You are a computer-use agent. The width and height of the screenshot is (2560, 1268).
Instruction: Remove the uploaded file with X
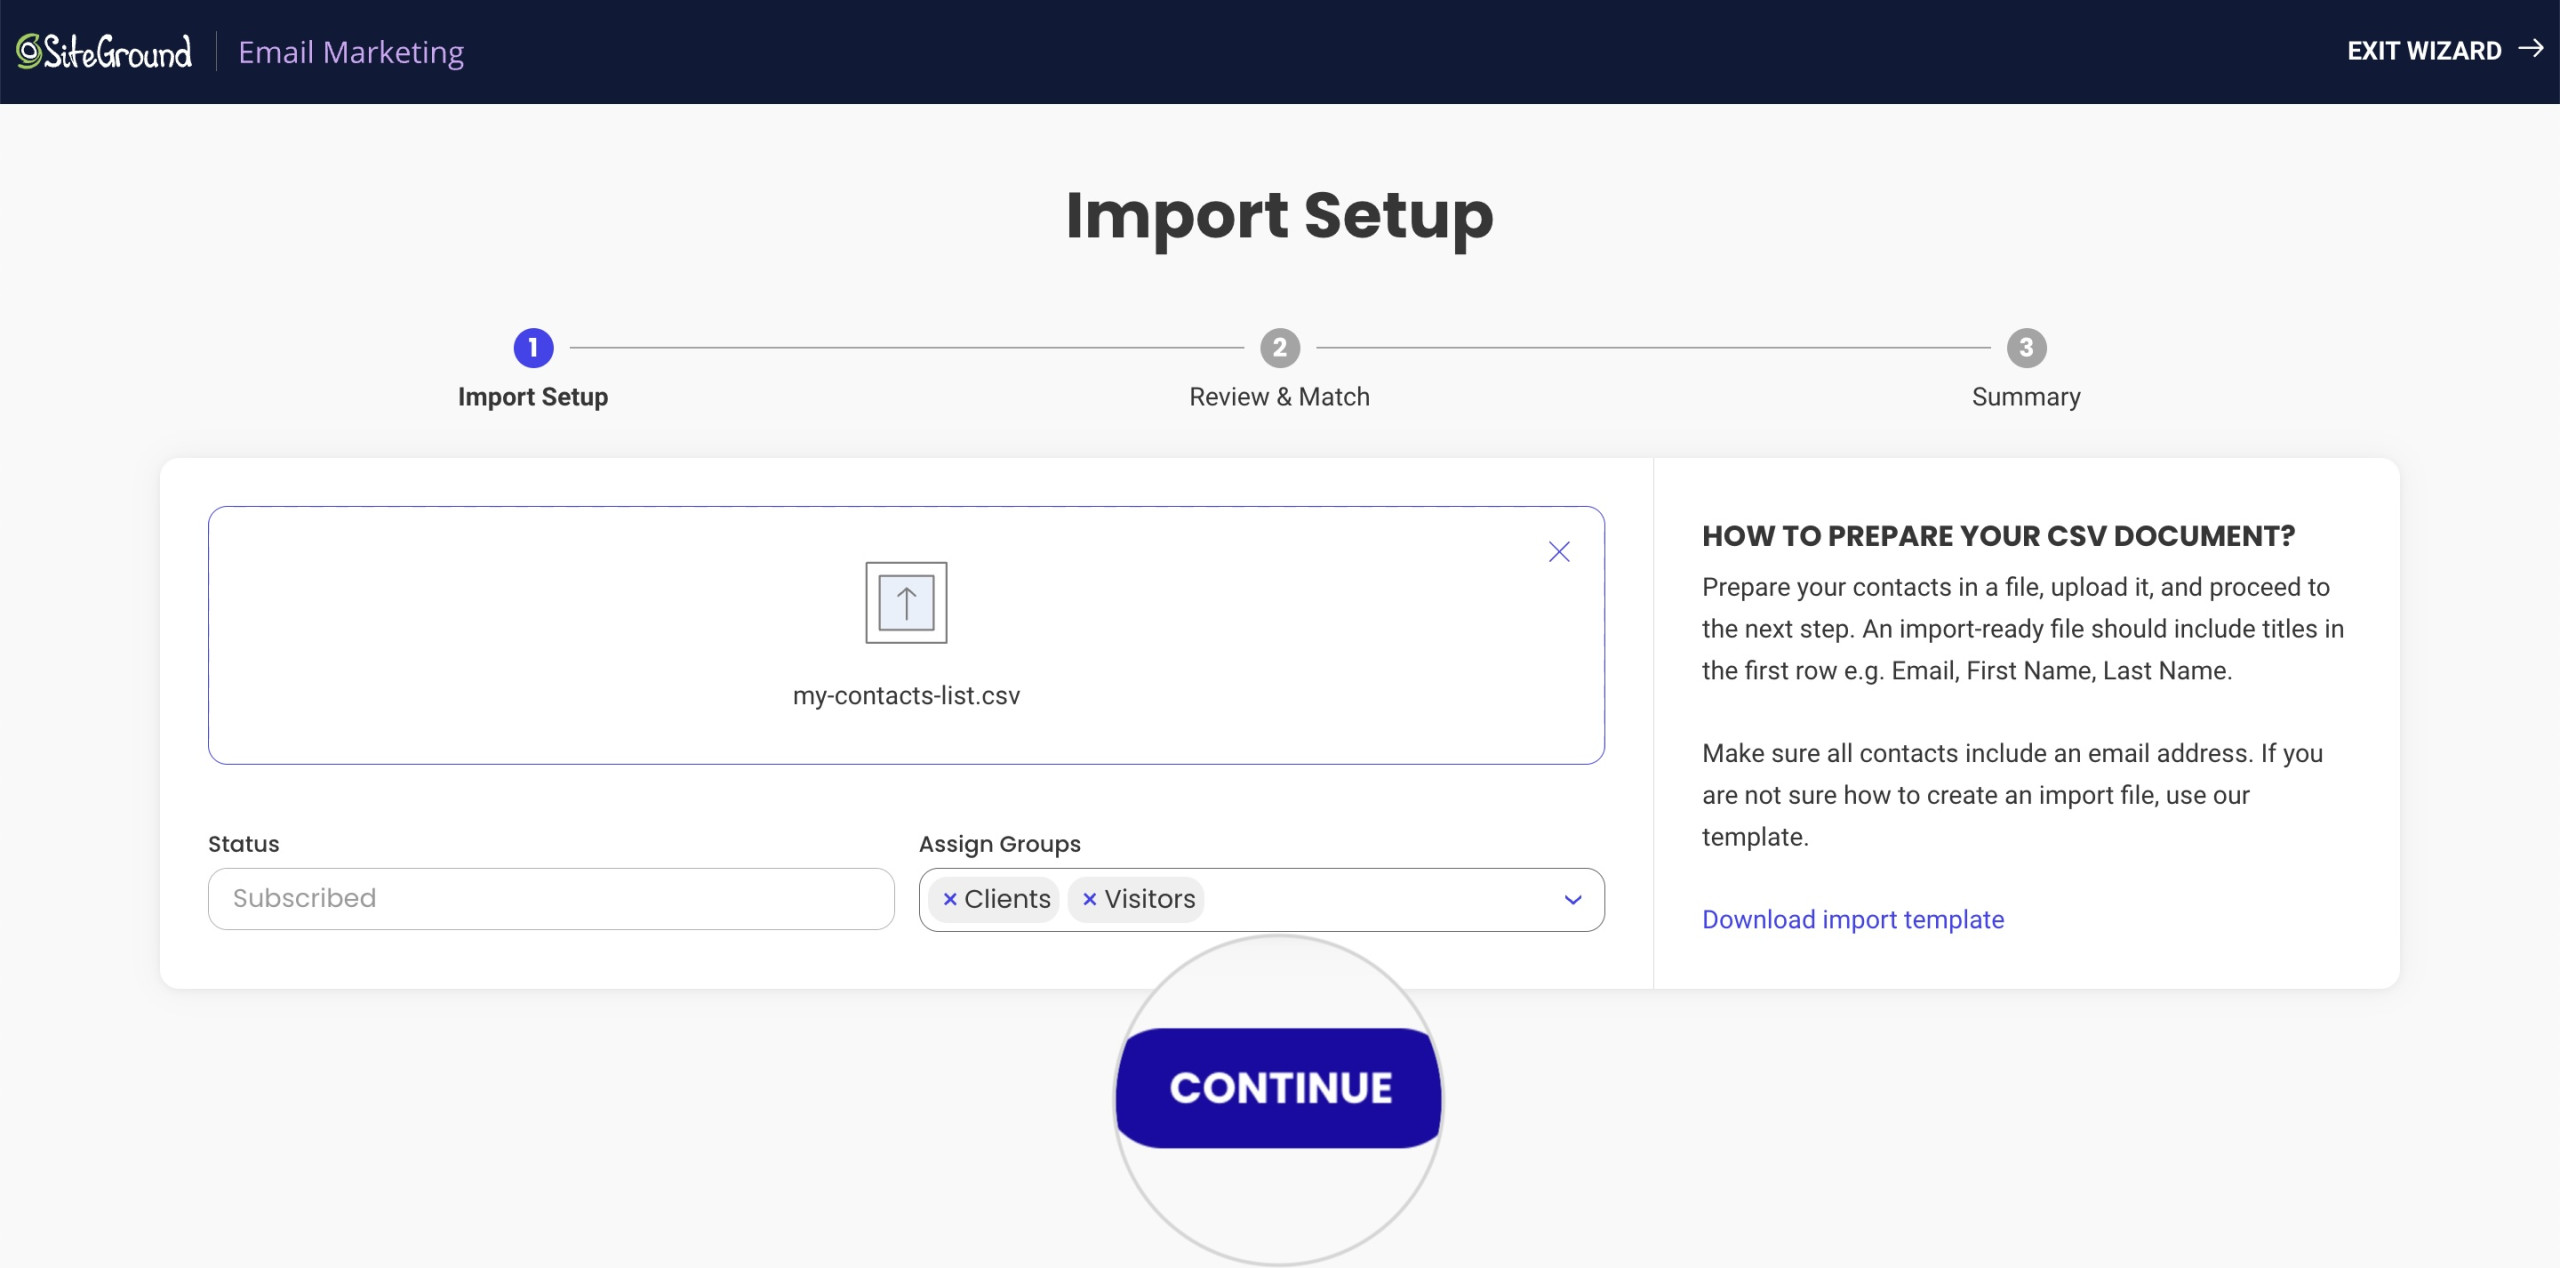point(1559,552)
